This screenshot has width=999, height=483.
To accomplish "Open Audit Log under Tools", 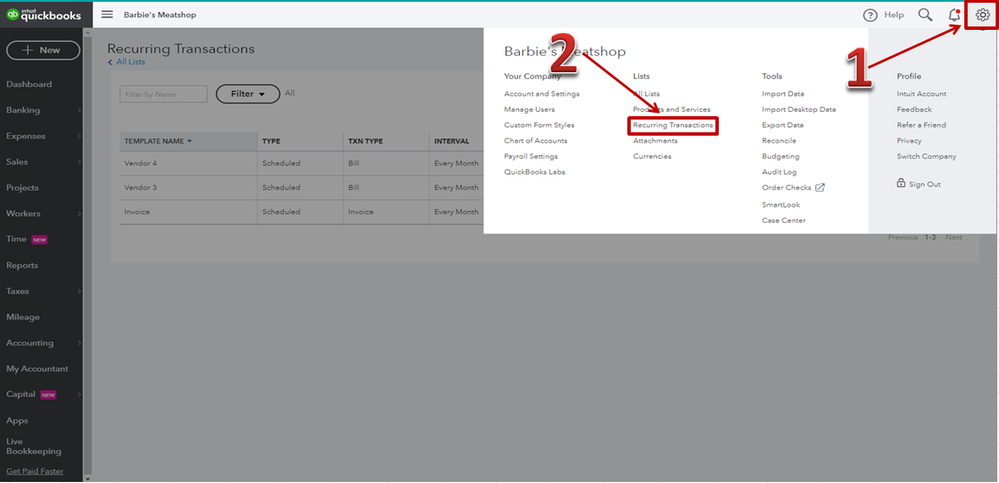I will pos(779,172).
